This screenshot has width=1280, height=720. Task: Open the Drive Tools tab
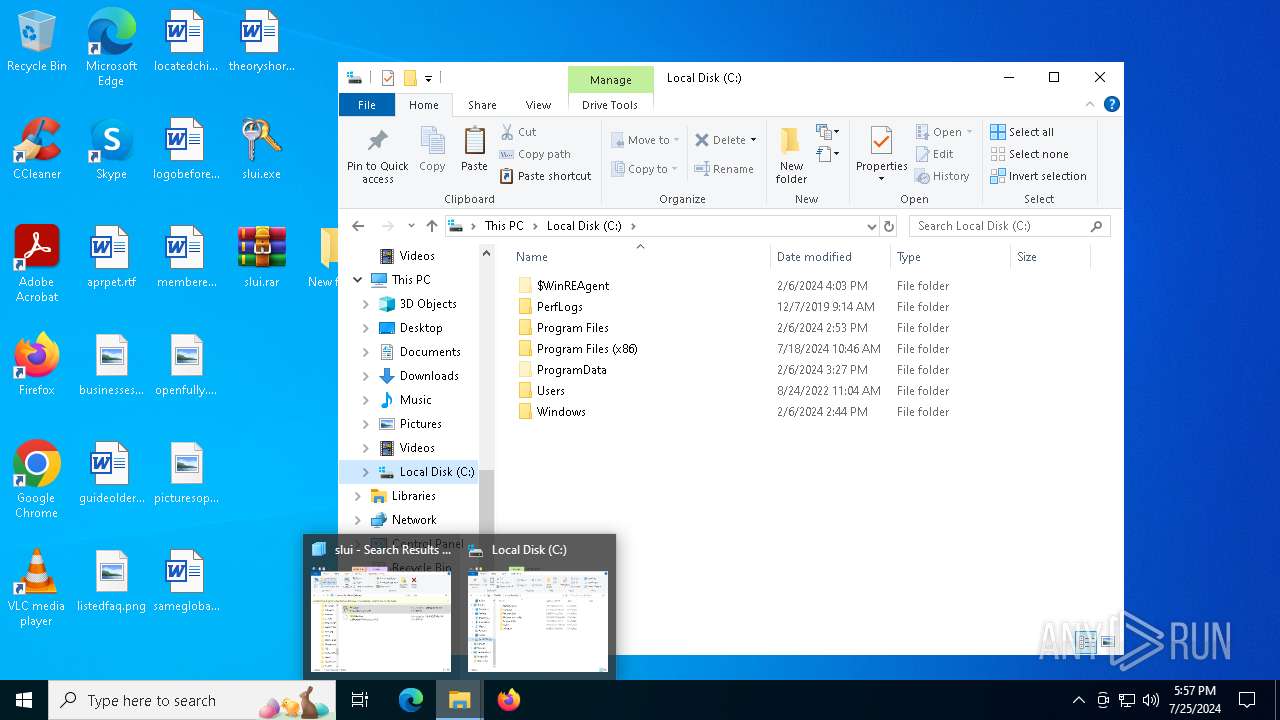click(610, 105)
